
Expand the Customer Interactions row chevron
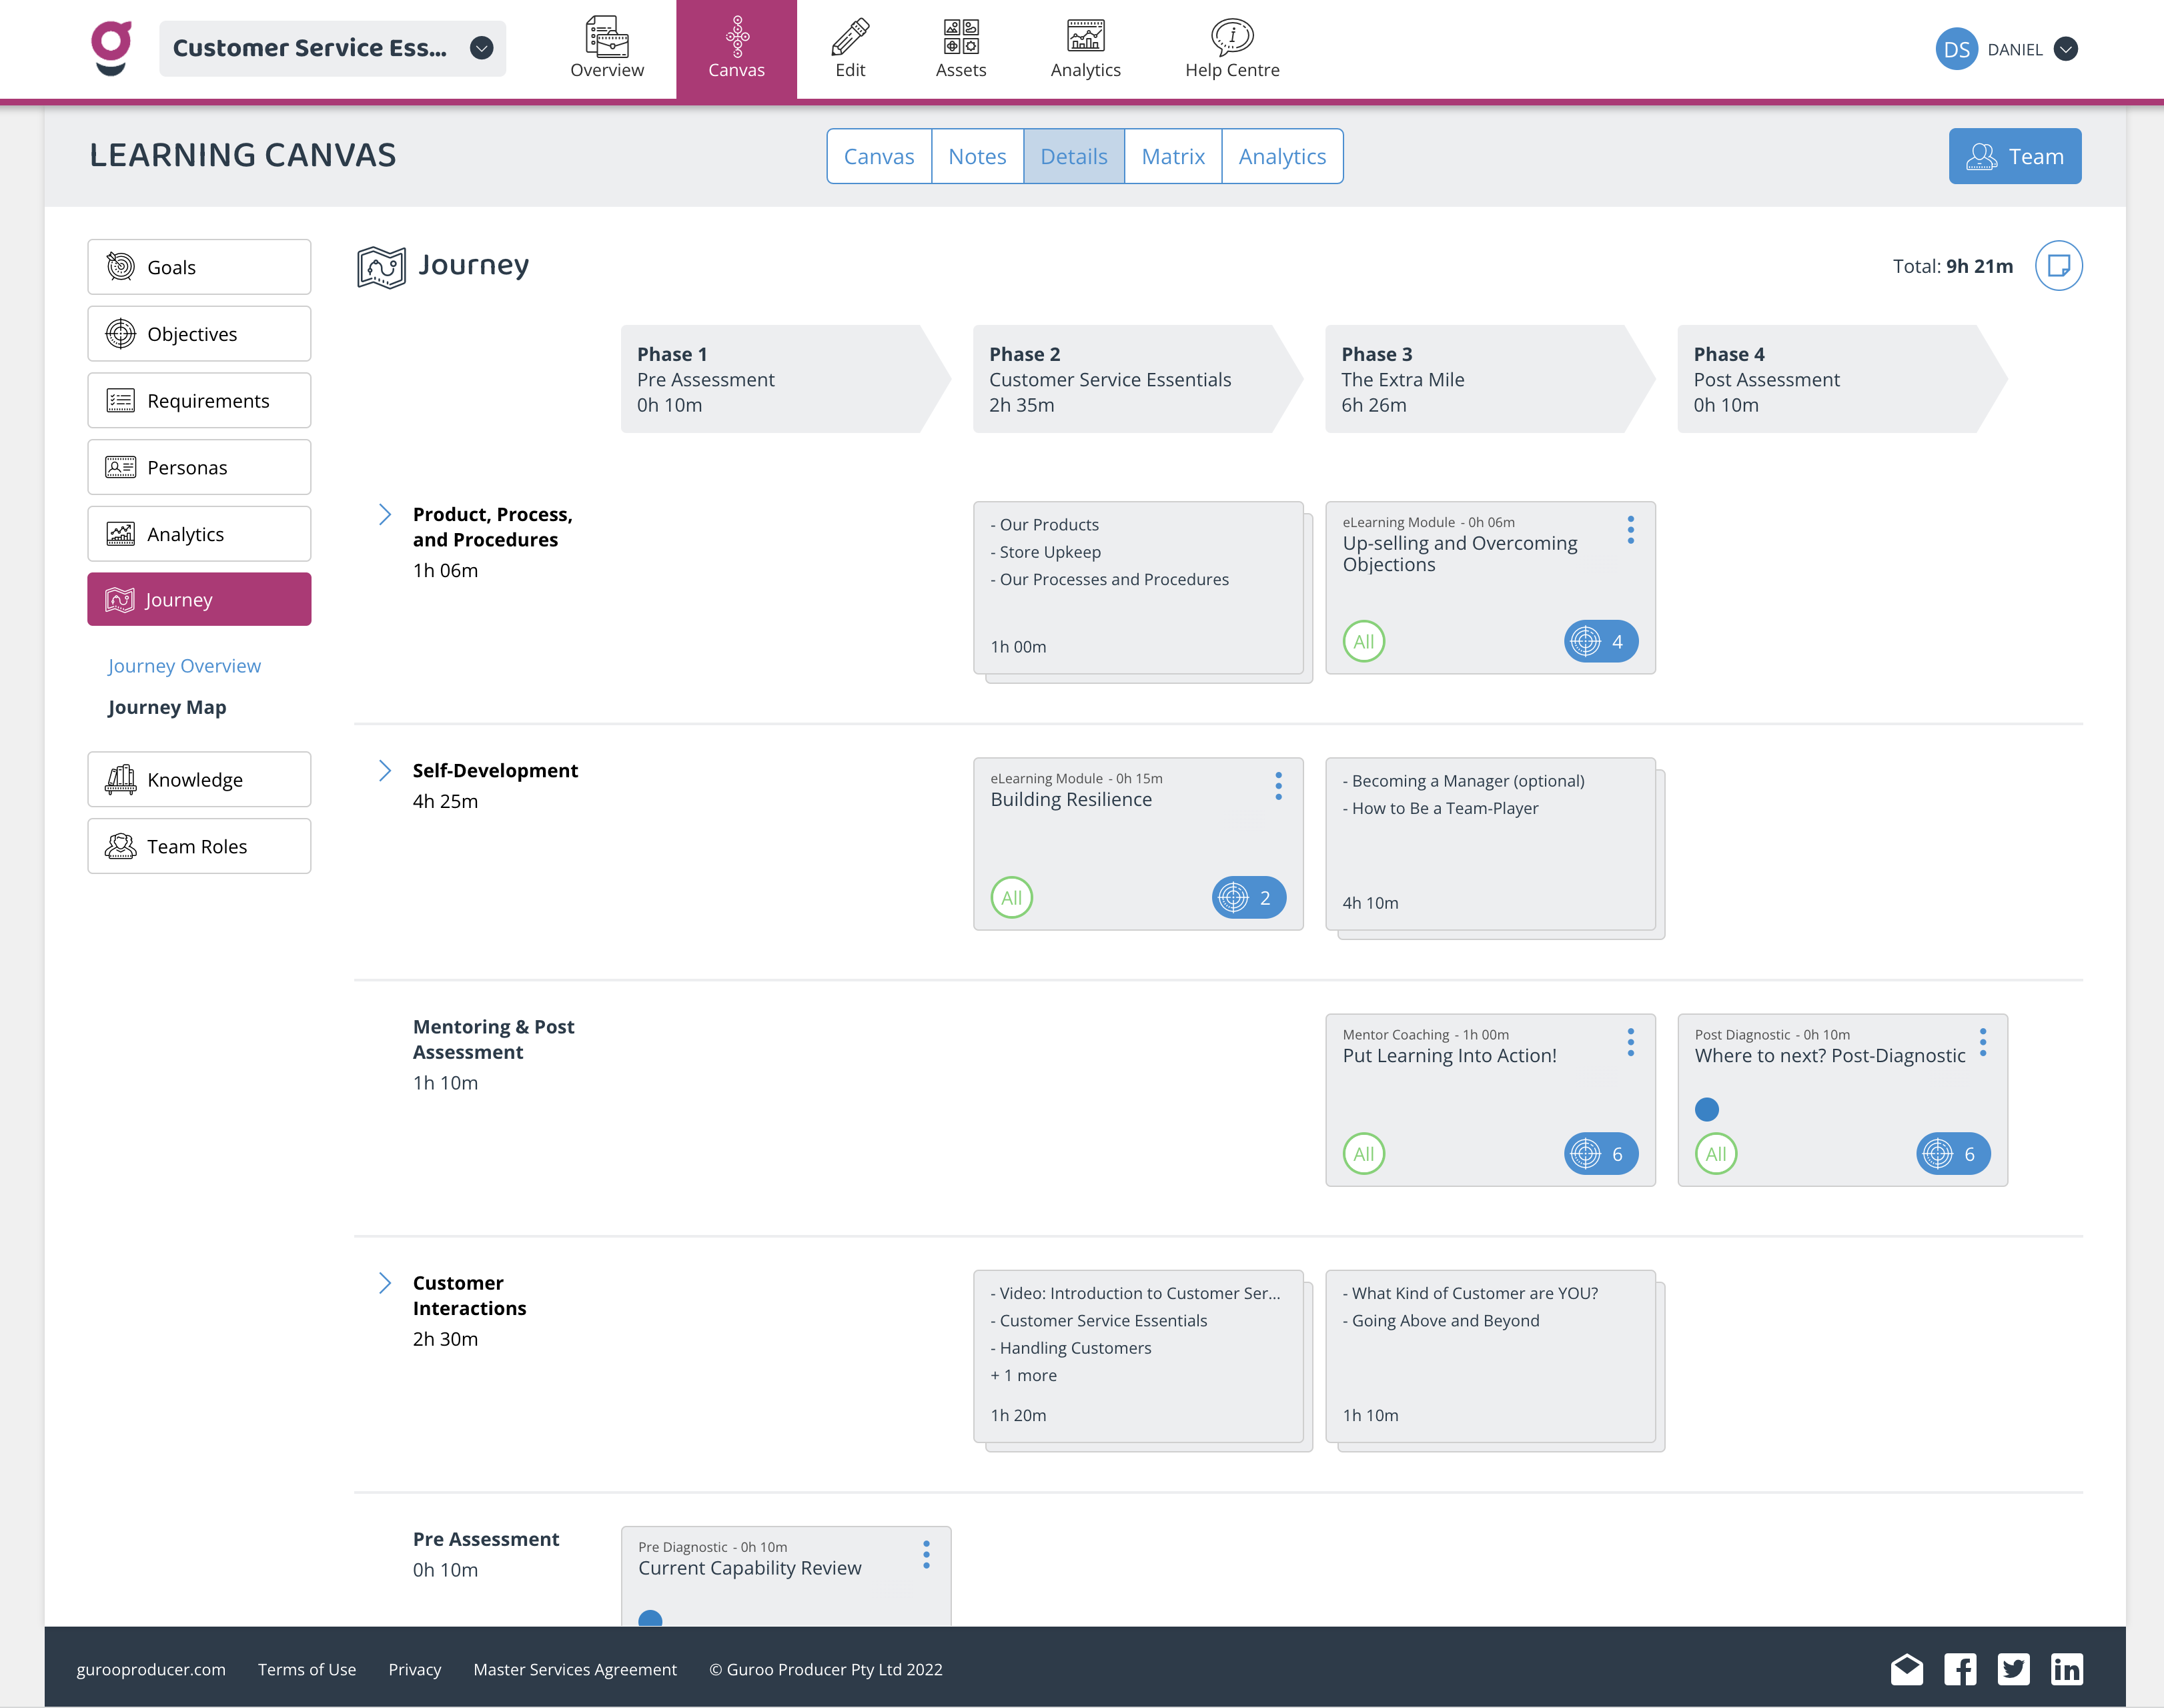coord(385,1283)
